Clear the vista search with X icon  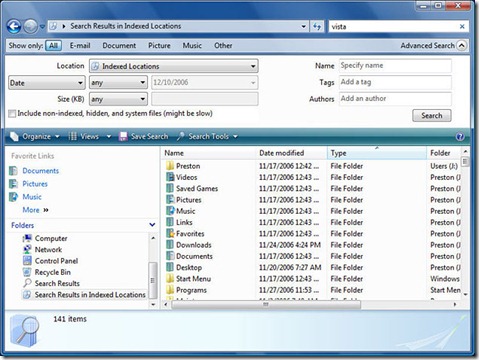pyautogui.click(x=462, y=26)
